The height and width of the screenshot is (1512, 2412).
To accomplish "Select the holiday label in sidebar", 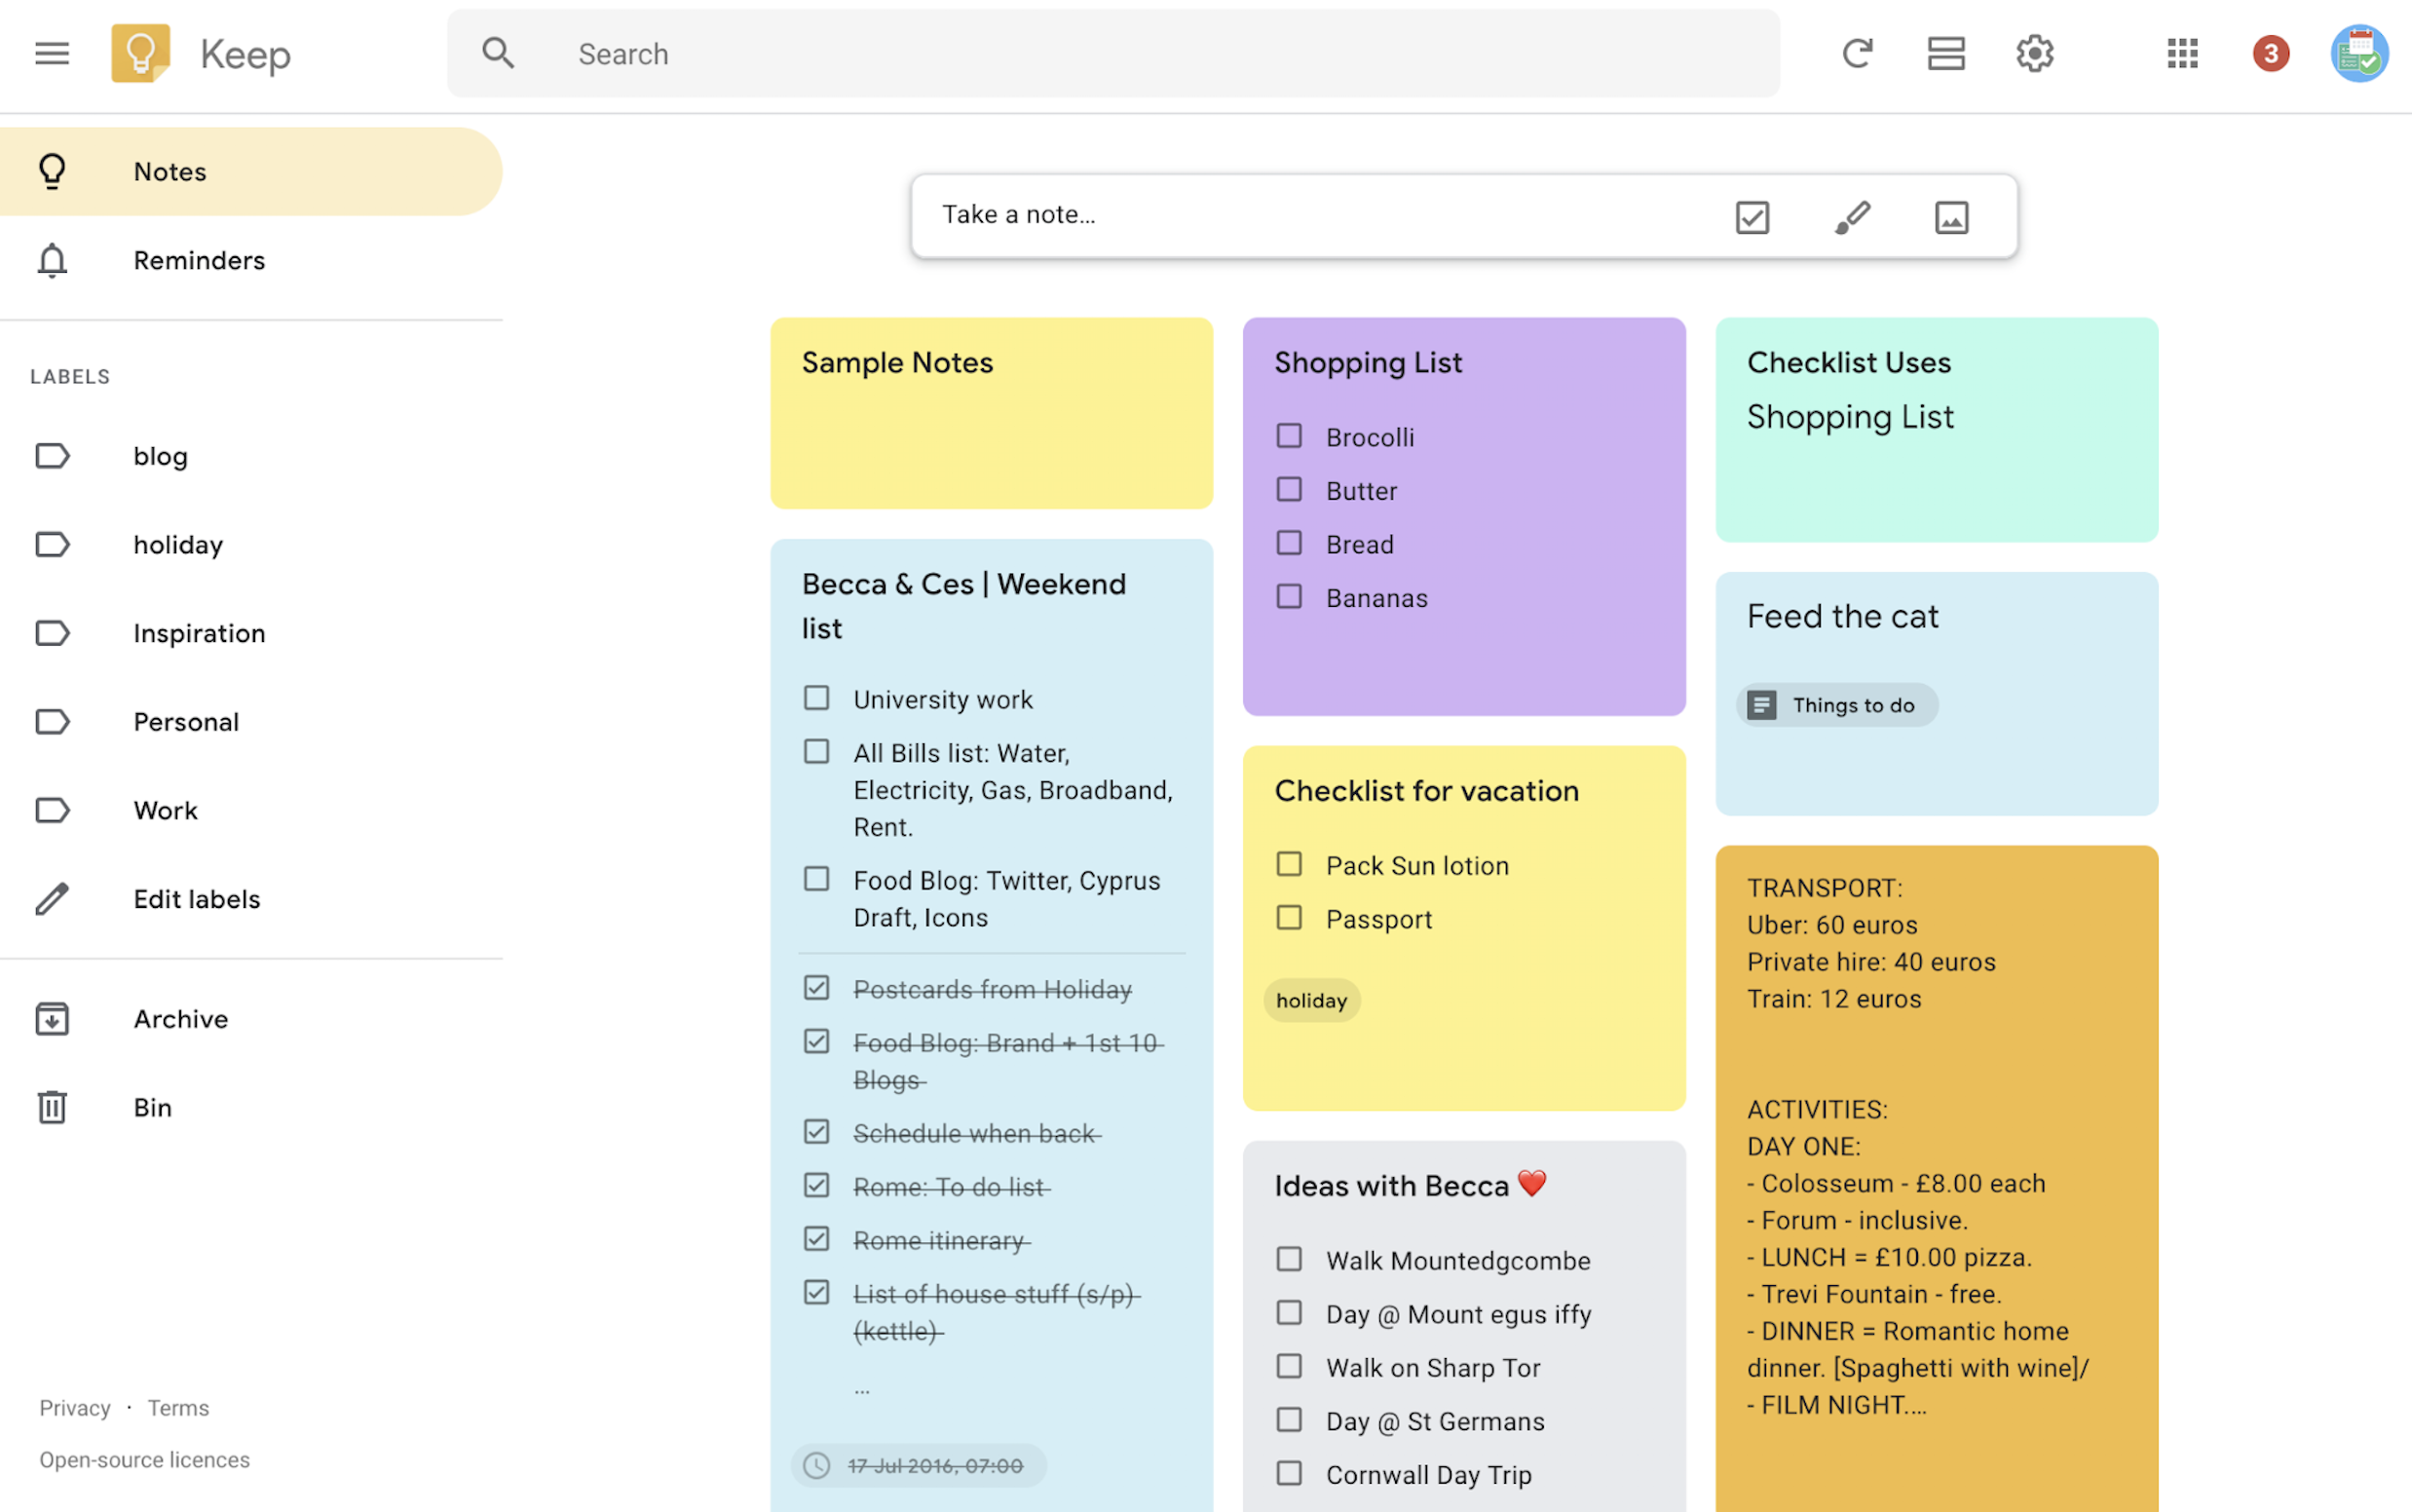I will click(177, 544).
